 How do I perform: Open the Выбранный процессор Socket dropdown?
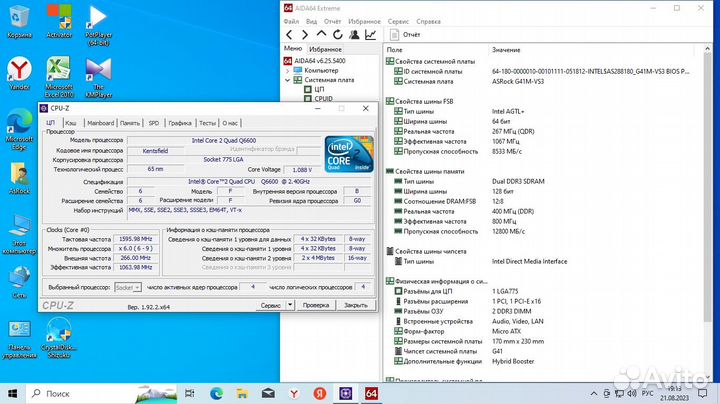128,287
